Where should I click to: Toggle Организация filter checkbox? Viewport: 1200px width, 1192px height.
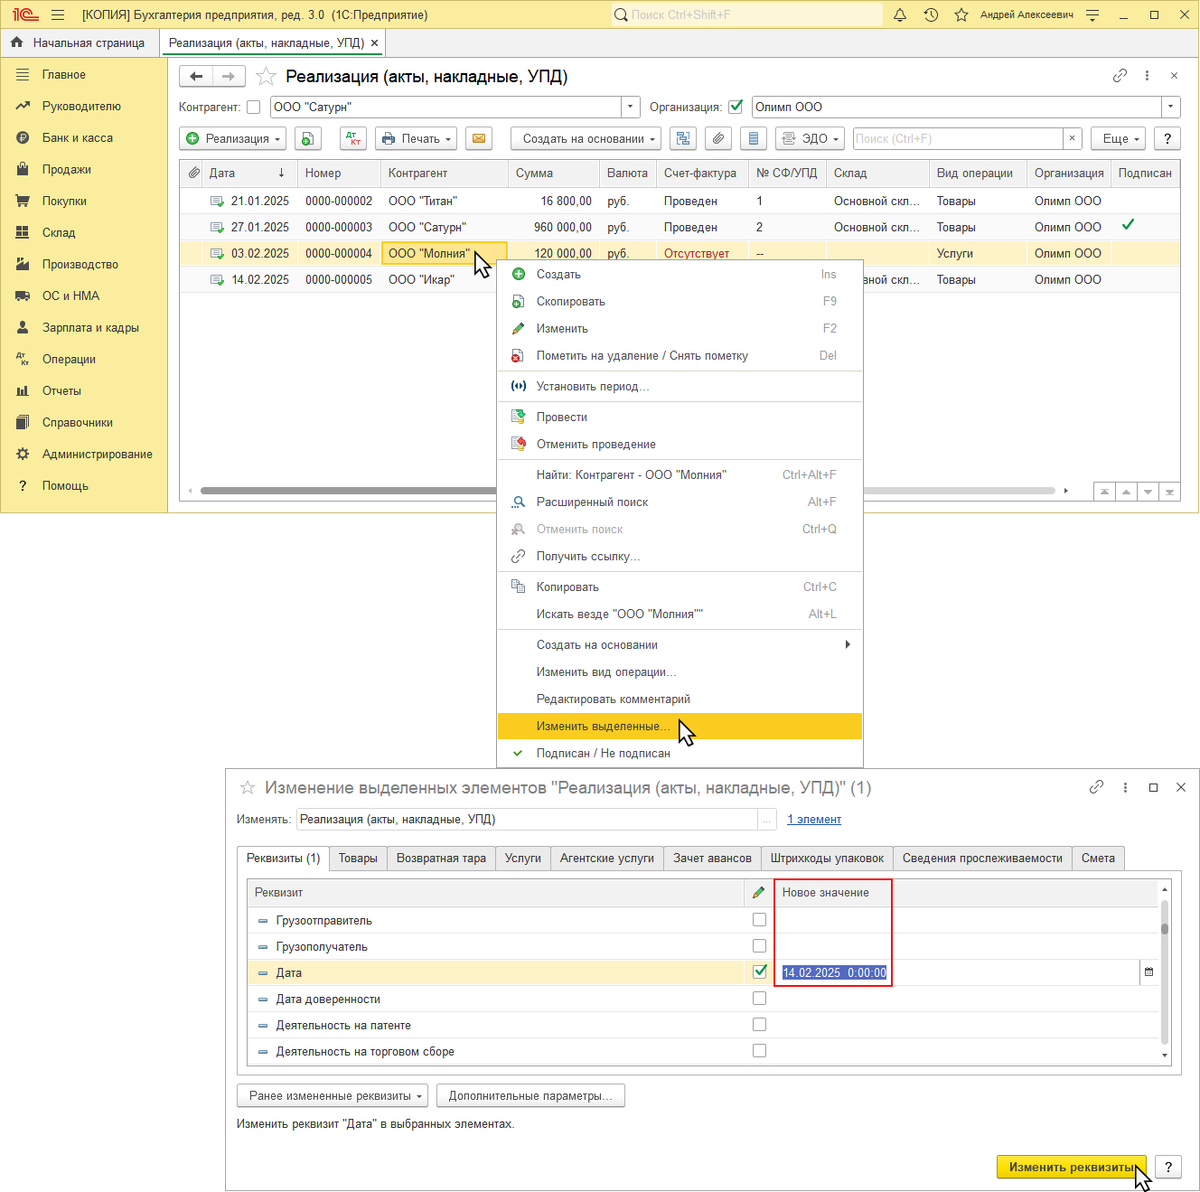tap(736, 107)
